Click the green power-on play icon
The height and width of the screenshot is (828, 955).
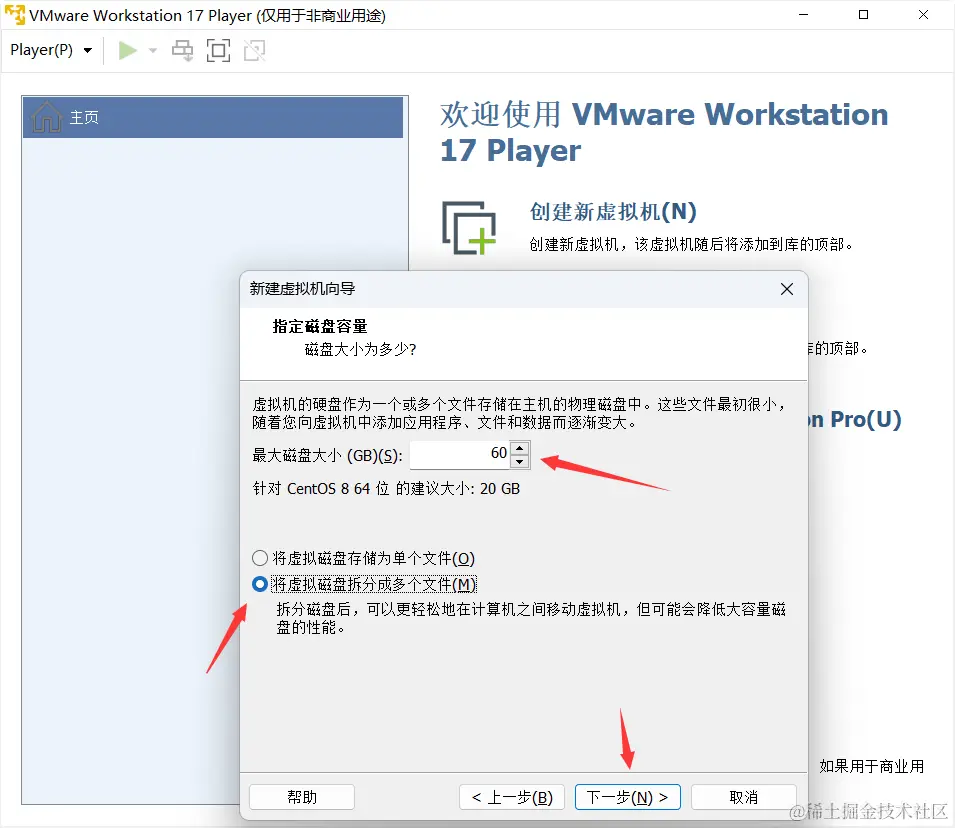point(127,51)
